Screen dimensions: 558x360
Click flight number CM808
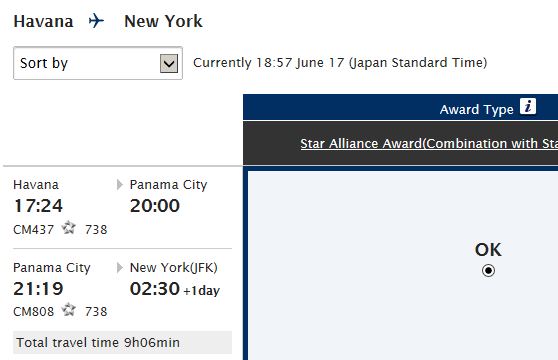click(33, 311)
